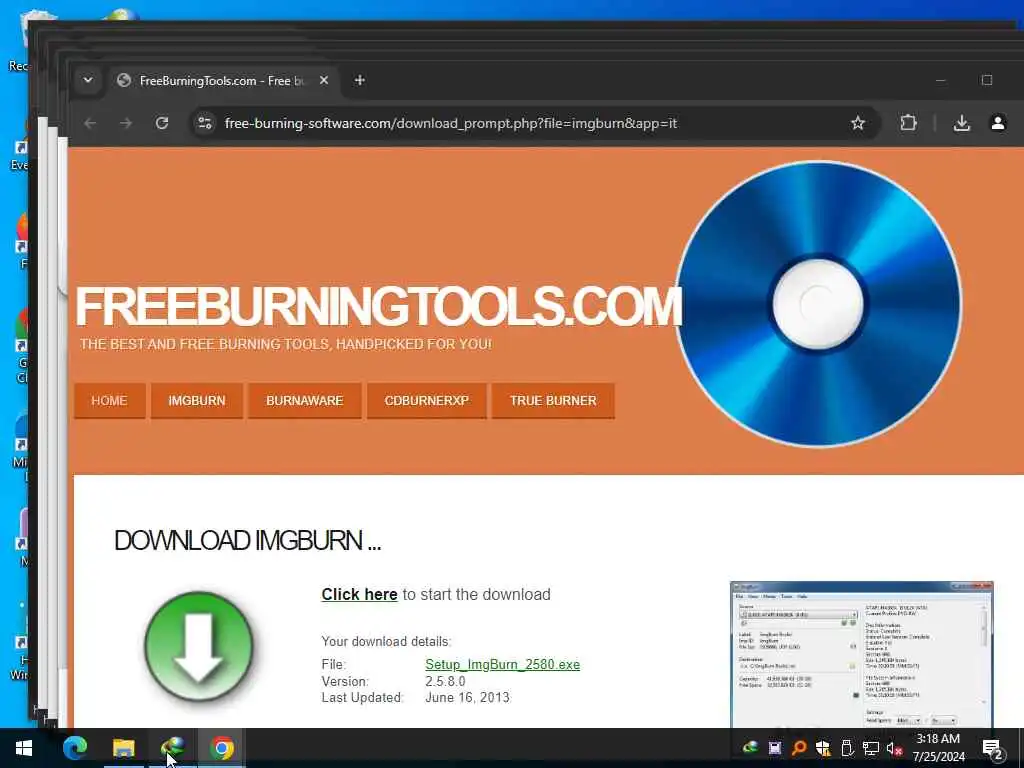Go back using Chrome's back arrow
1024x768 pixels.
[90, 123]
